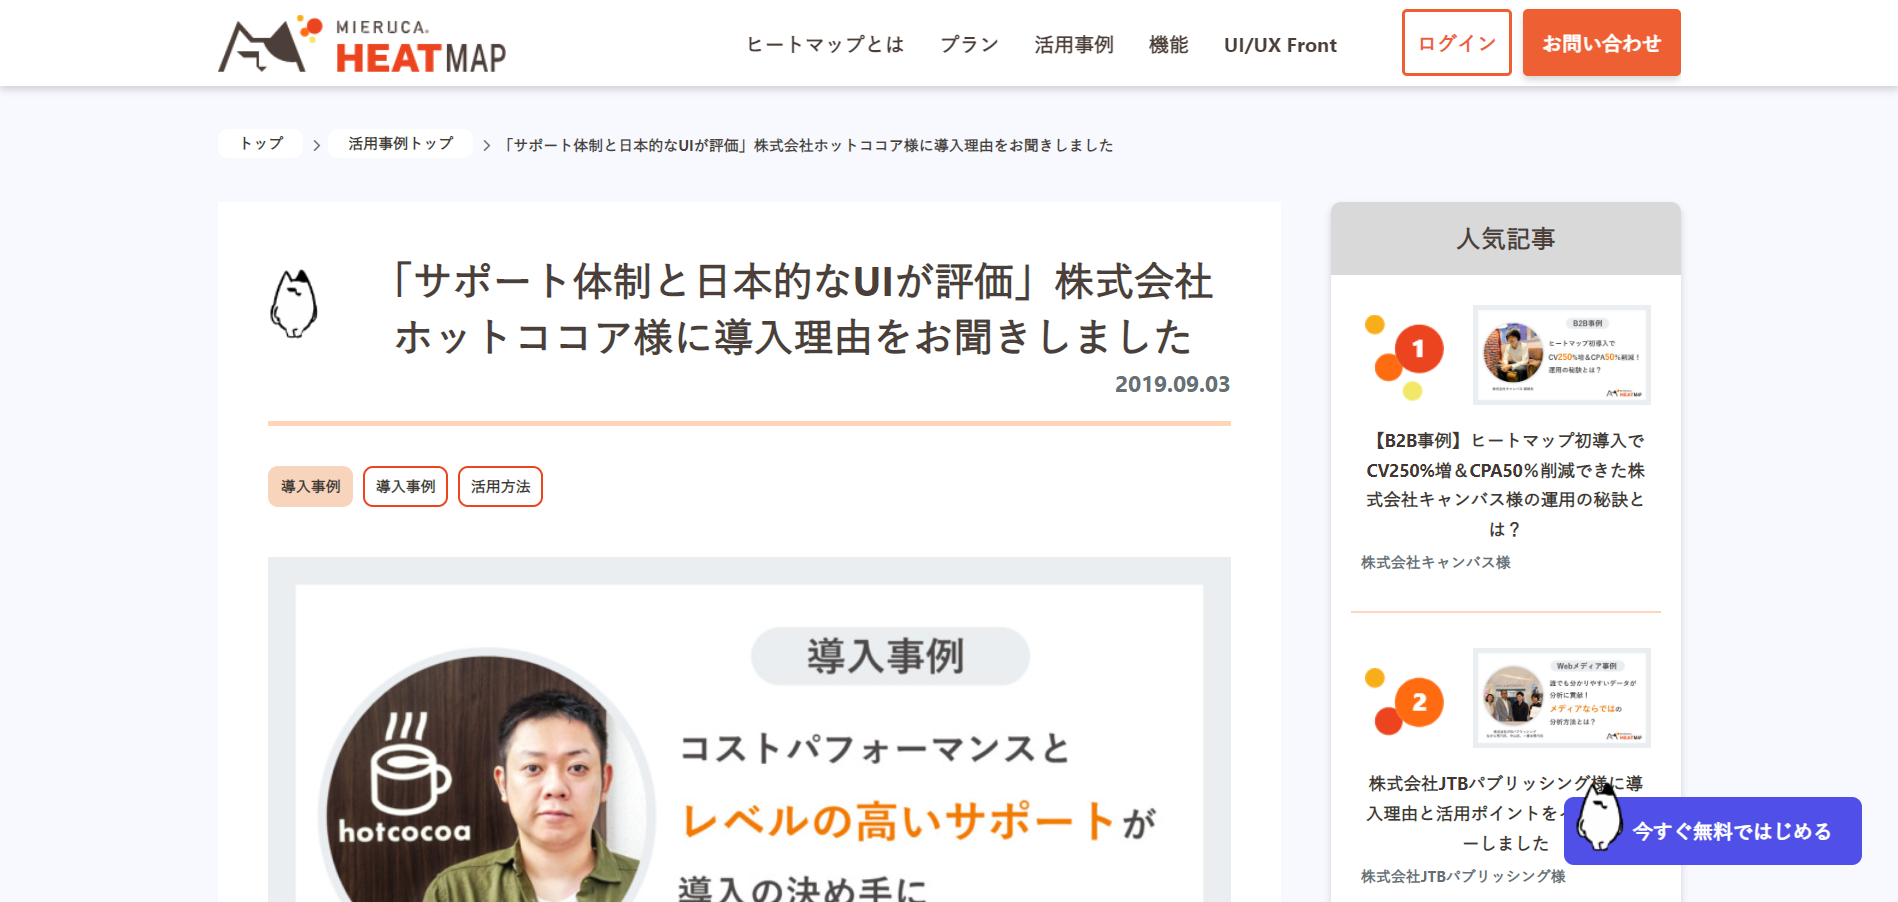
Task: Open the プラン menu item
Action: (969, 45)
